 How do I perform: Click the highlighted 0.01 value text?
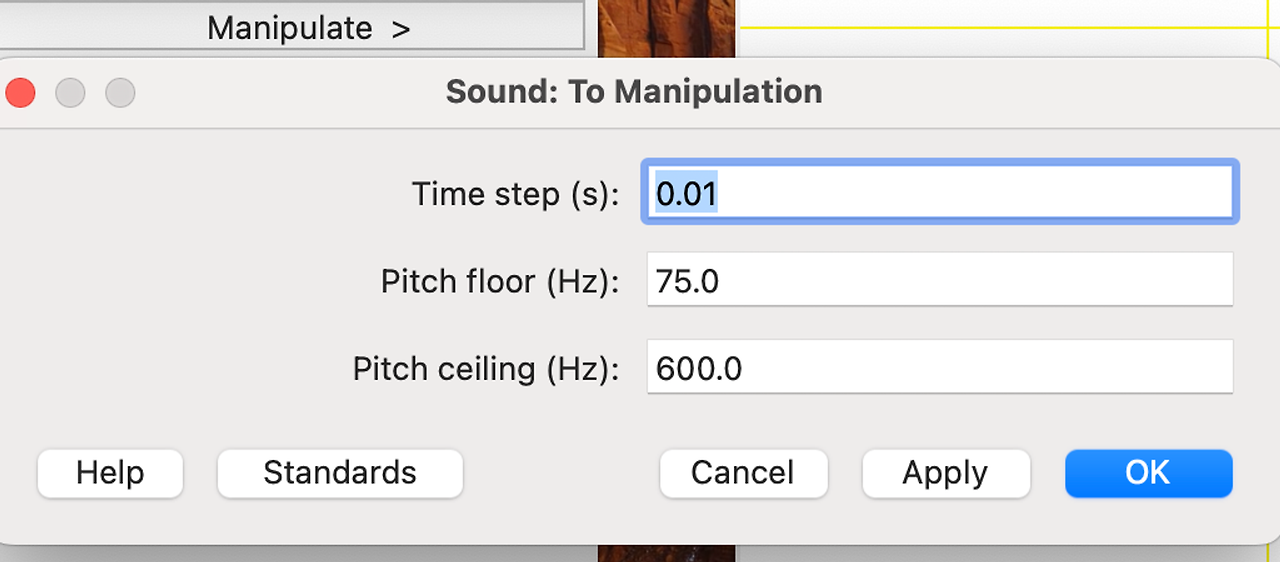(687, 193)
